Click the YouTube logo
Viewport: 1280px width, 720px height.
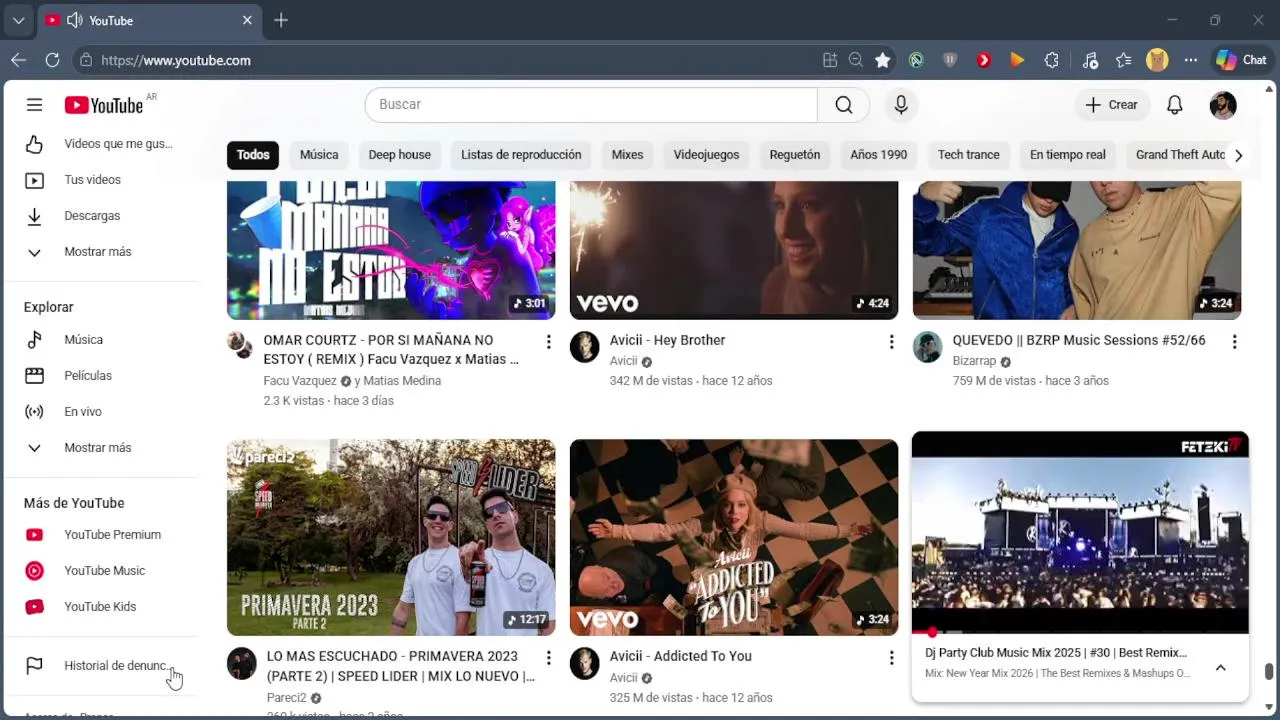(104, 105)
